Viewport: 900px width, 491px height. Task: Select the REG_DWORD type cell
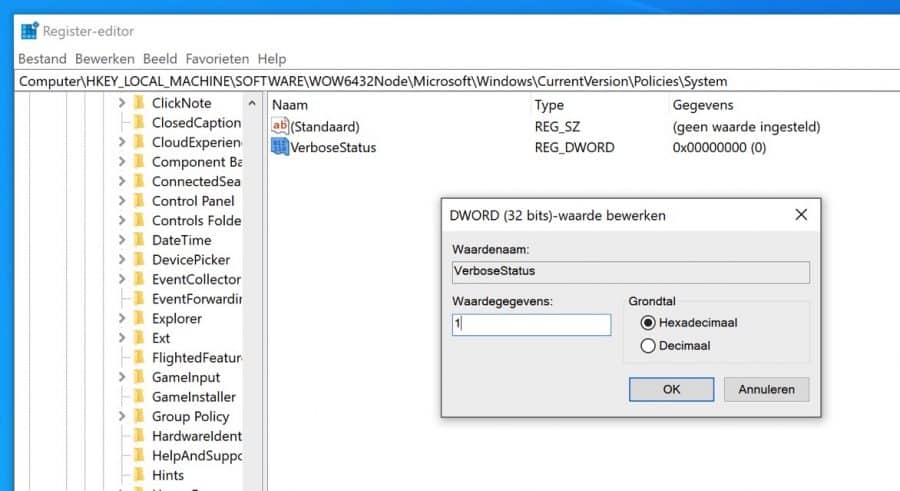[x=575, y=148]
